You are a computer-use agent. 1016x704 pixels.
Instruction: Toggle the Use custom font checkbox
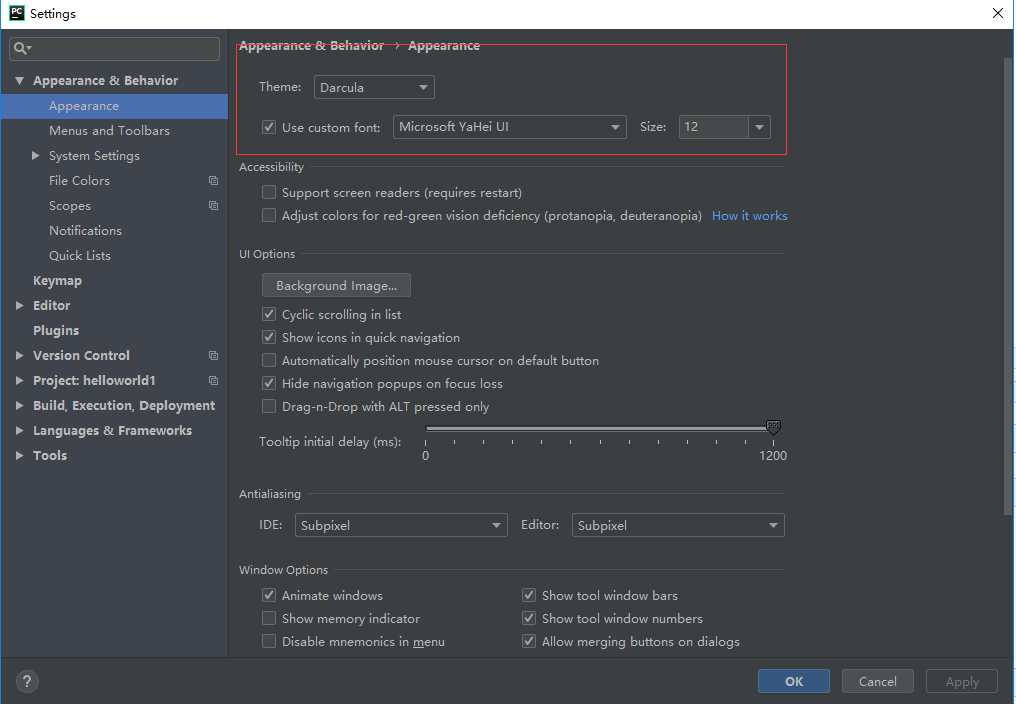(269, 127)
